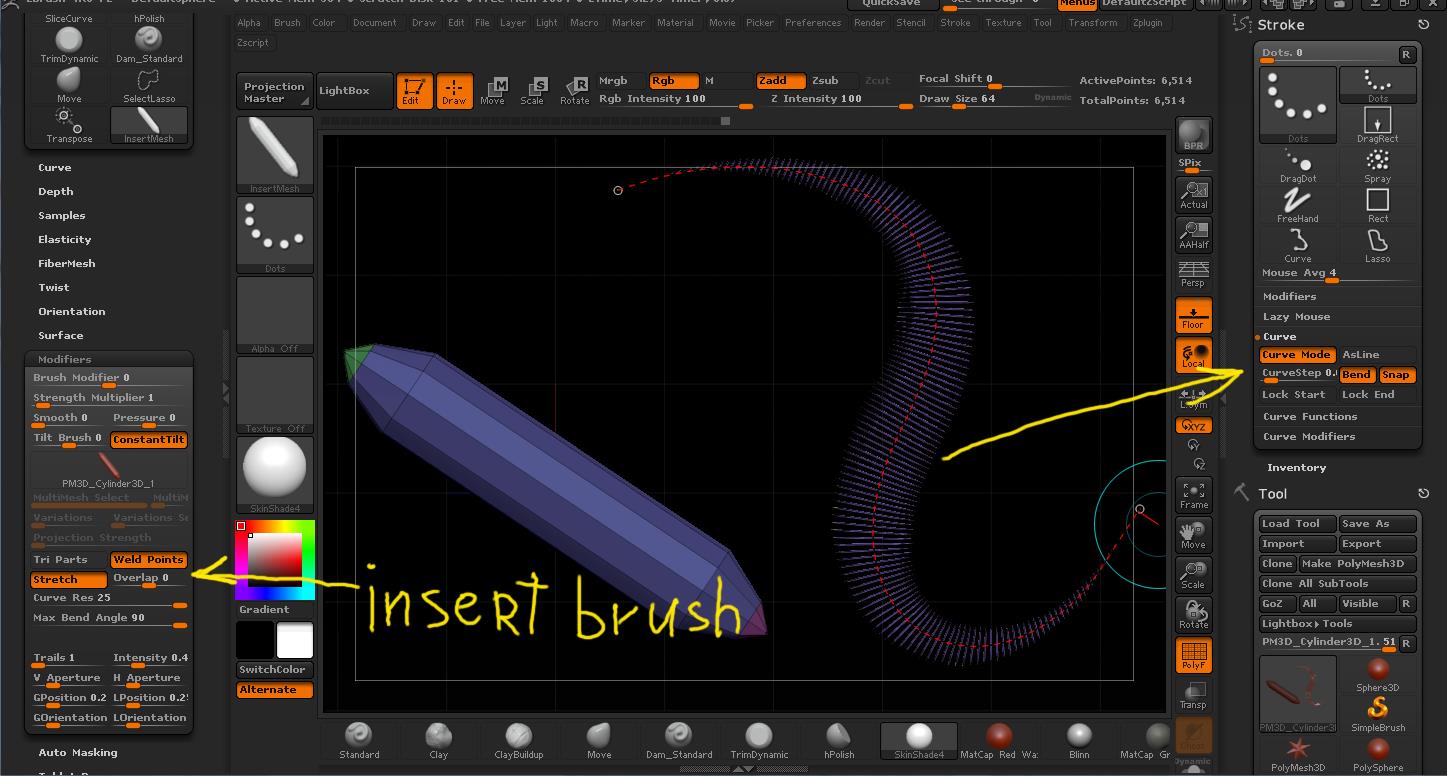1447x776 pixels.
Task: Select the DragRect stroke type
Action: [x=1378, y=126]
